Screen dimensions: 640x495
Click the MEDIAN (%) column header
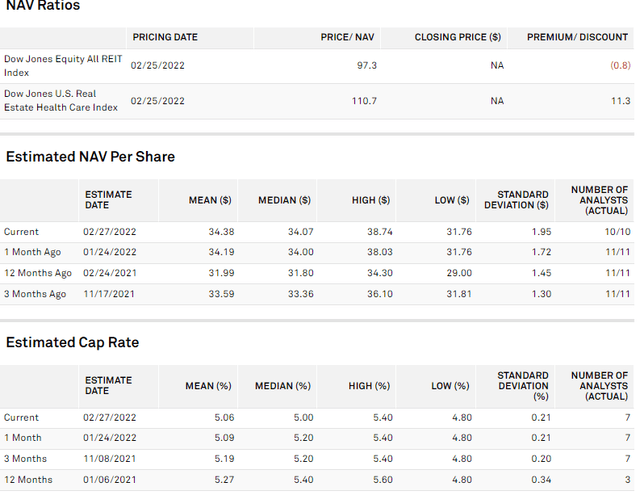click(282, 386)
